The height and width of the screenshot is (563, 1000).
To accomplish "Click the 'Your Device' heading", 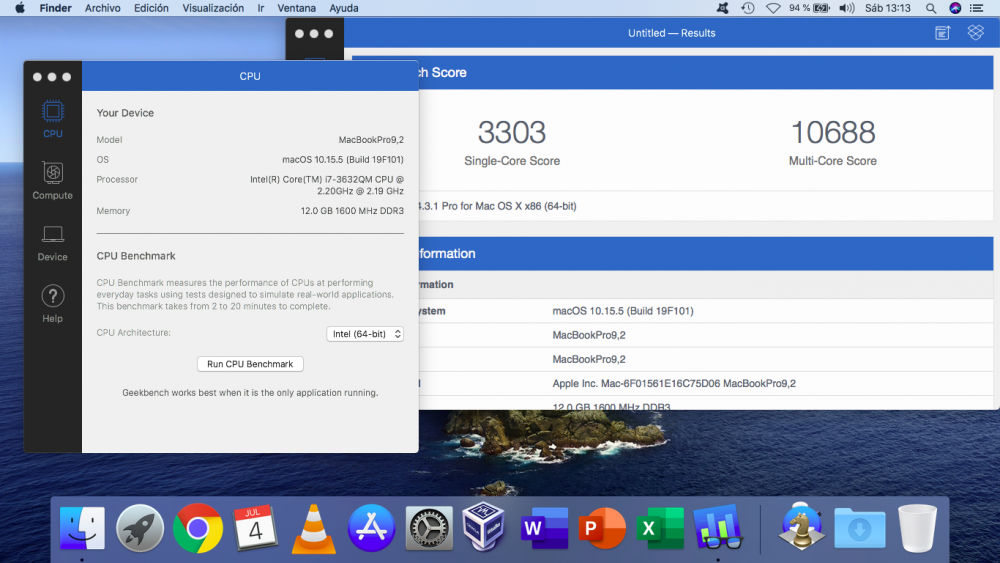I will [125, 113].
